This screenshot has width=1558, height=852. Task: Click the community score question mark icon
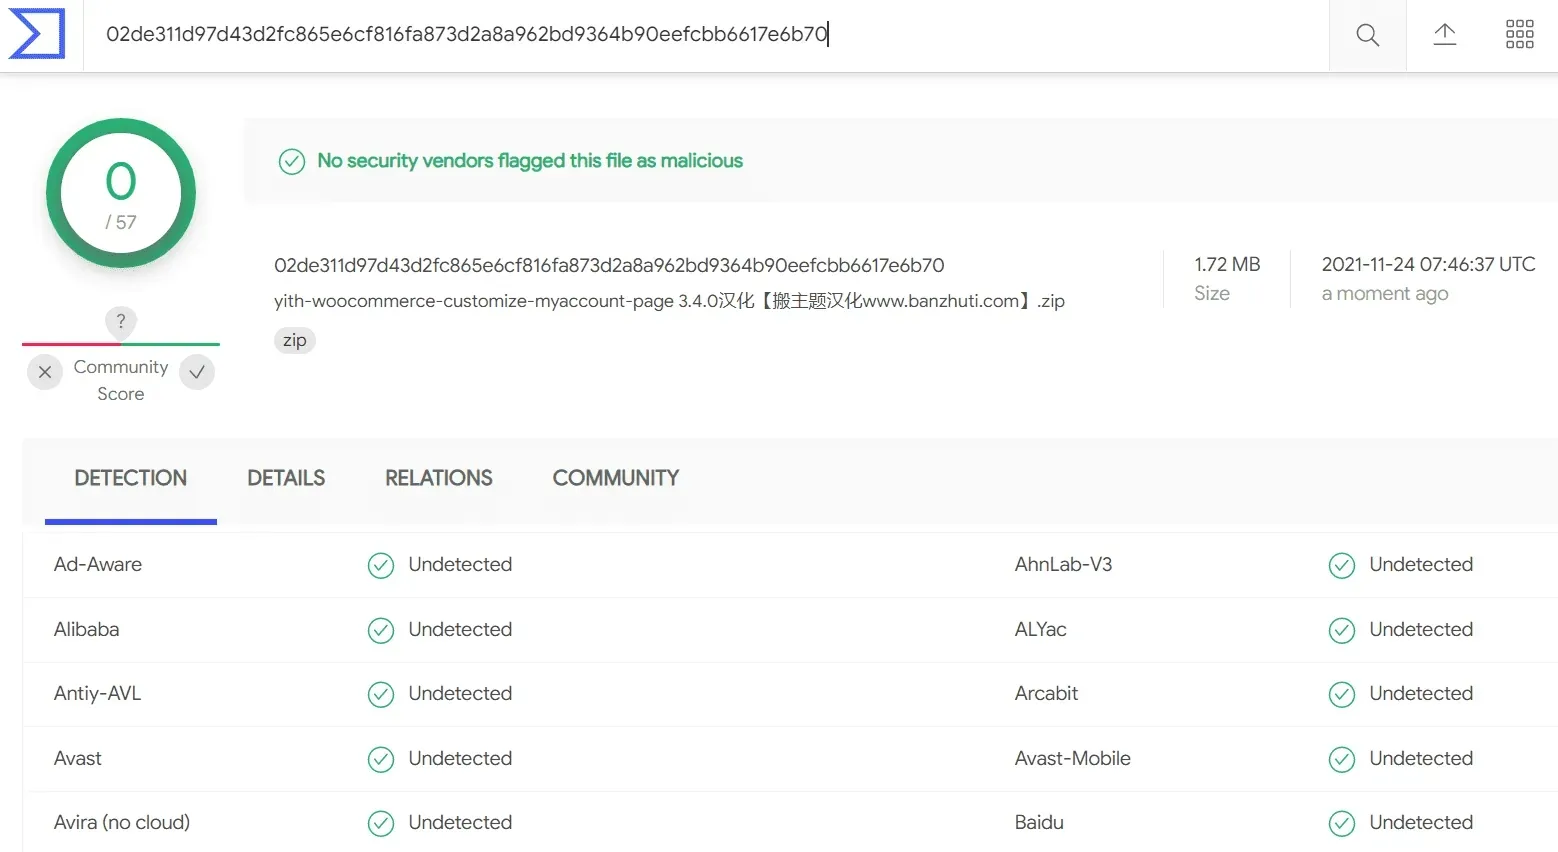click(121, 321)
